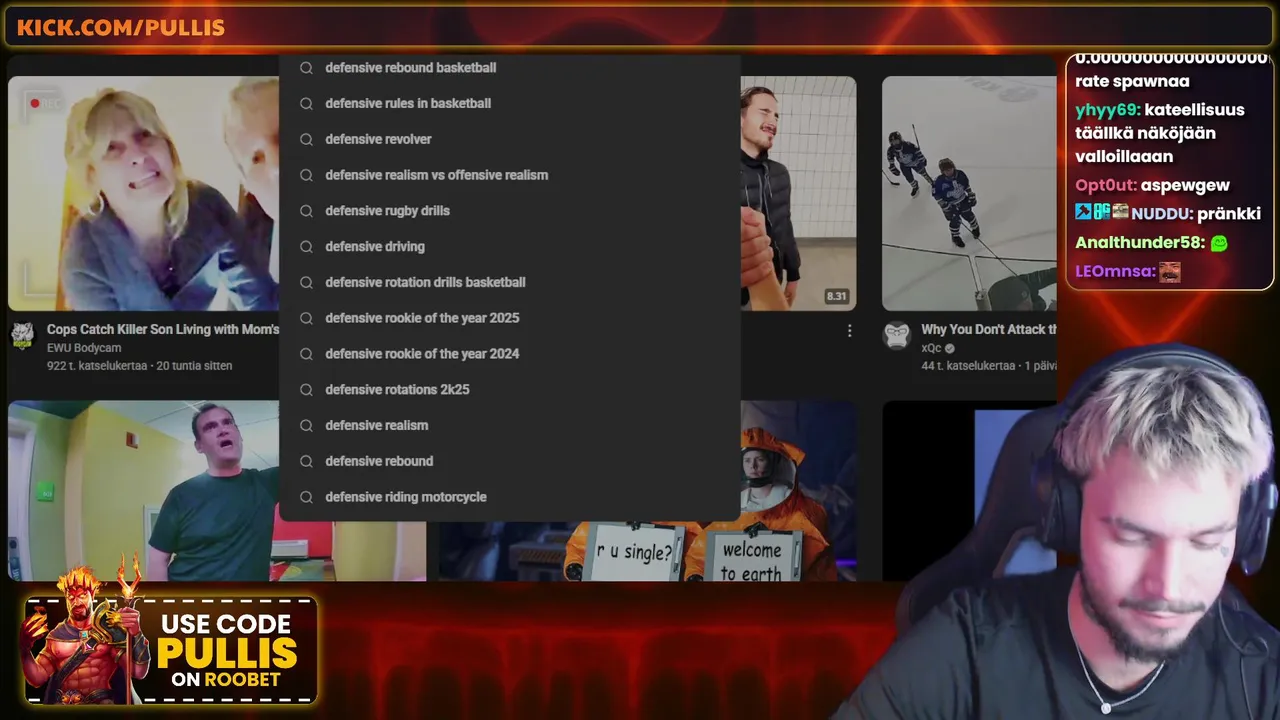Click 'Cops Catch Killer Son Living with Mom's' title
The width and height of the screenshot is (1280, 720).
tap(163, 329)
